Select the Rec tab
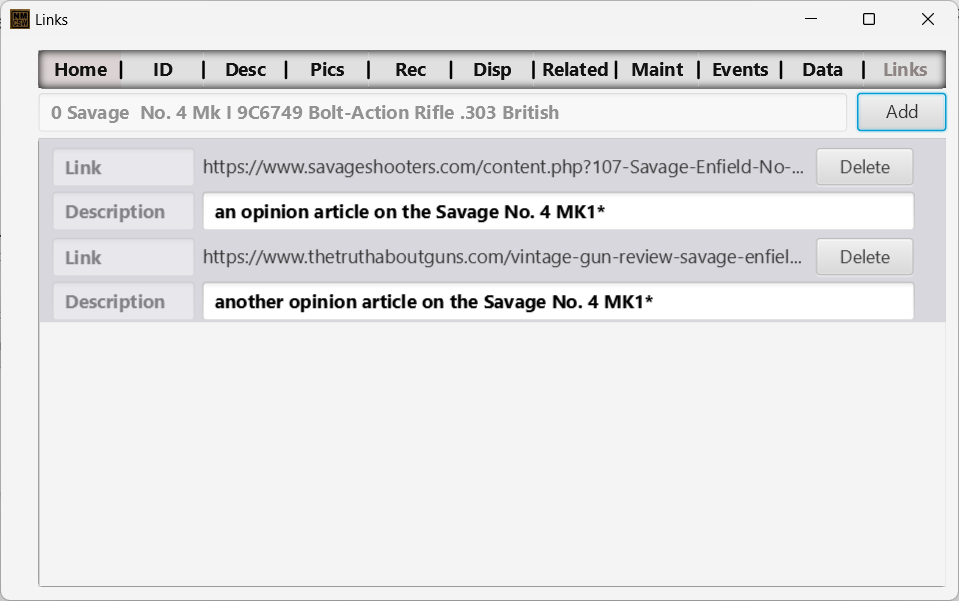 410,70
